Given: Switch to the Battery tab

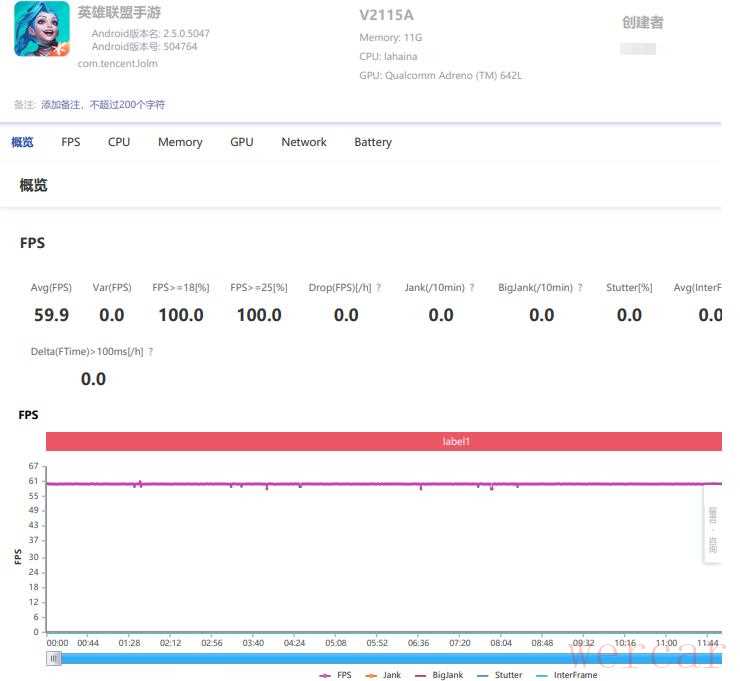Looking at the screenshot, I should click(x=373, y=142).
